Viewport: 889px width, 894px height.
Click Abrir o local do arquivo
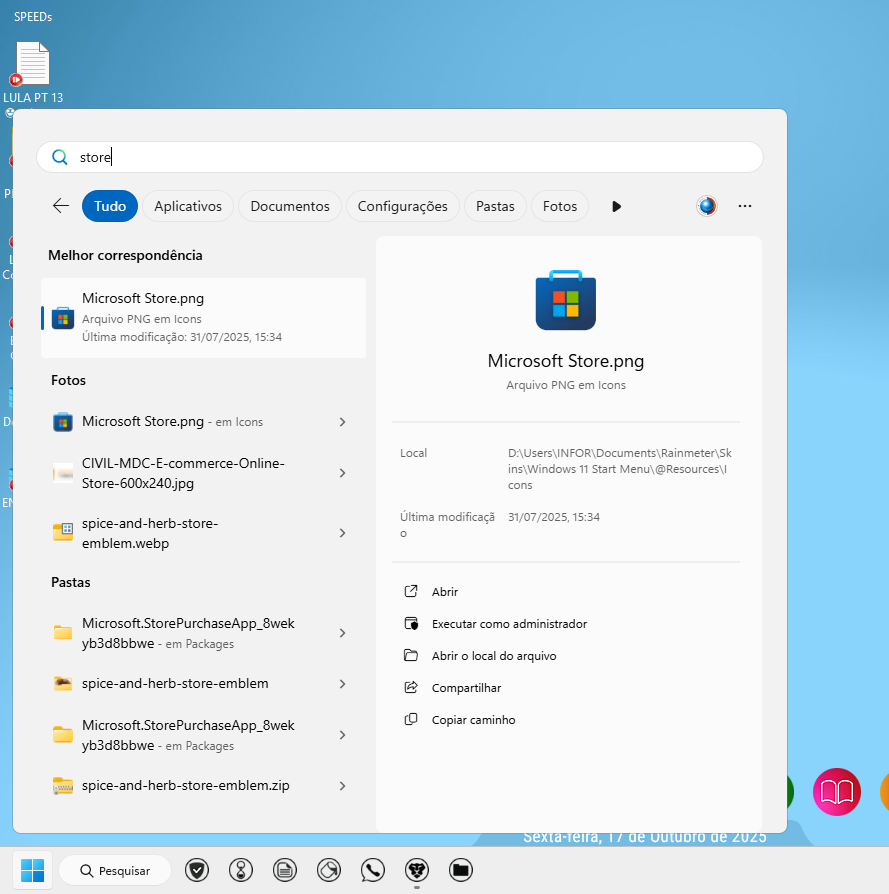[x=494, y=656]
